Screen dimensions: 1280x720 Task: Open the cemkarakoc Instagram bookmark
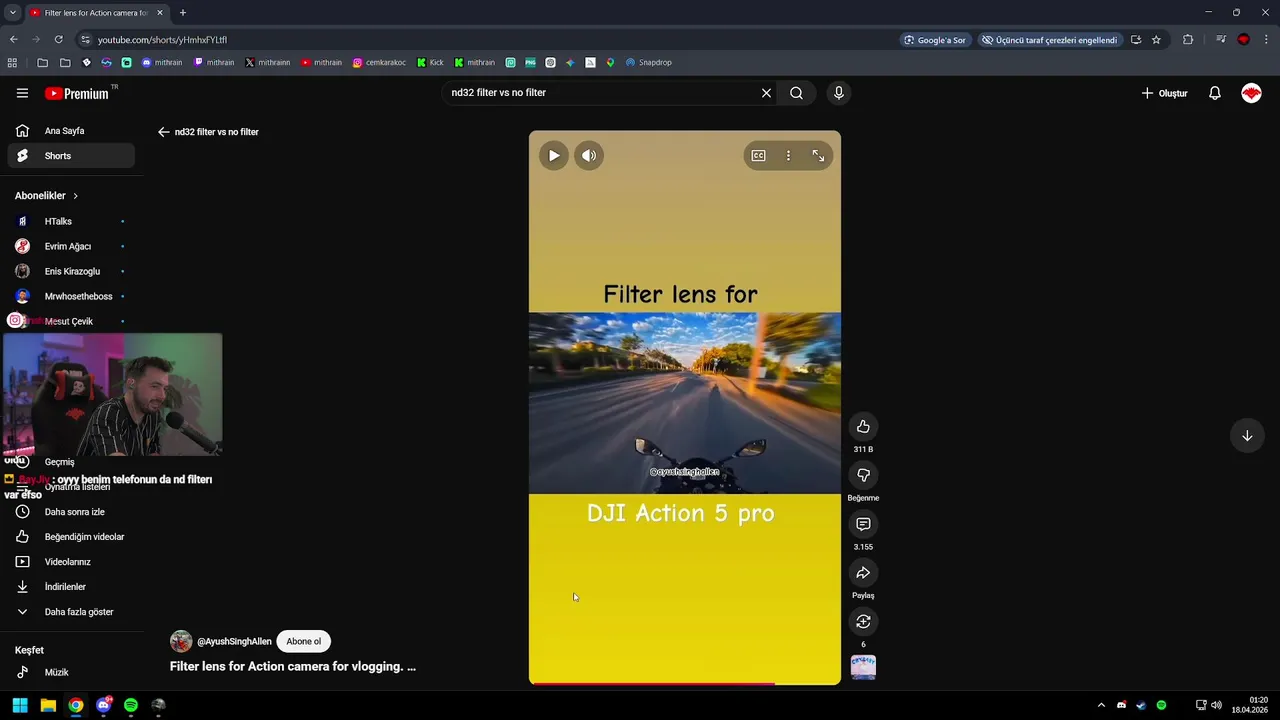point(379,62)
